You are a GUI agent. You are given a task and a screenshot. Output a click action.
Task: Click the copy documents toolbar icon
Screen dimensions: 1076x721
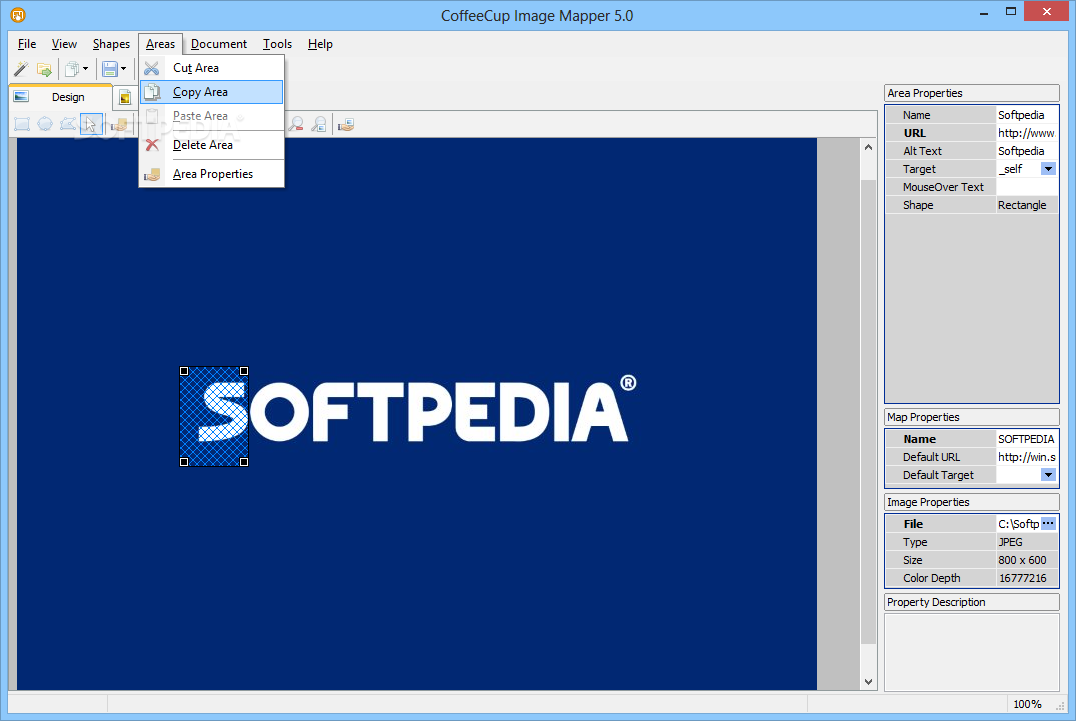pyautogui.click(x=71, y=69)
